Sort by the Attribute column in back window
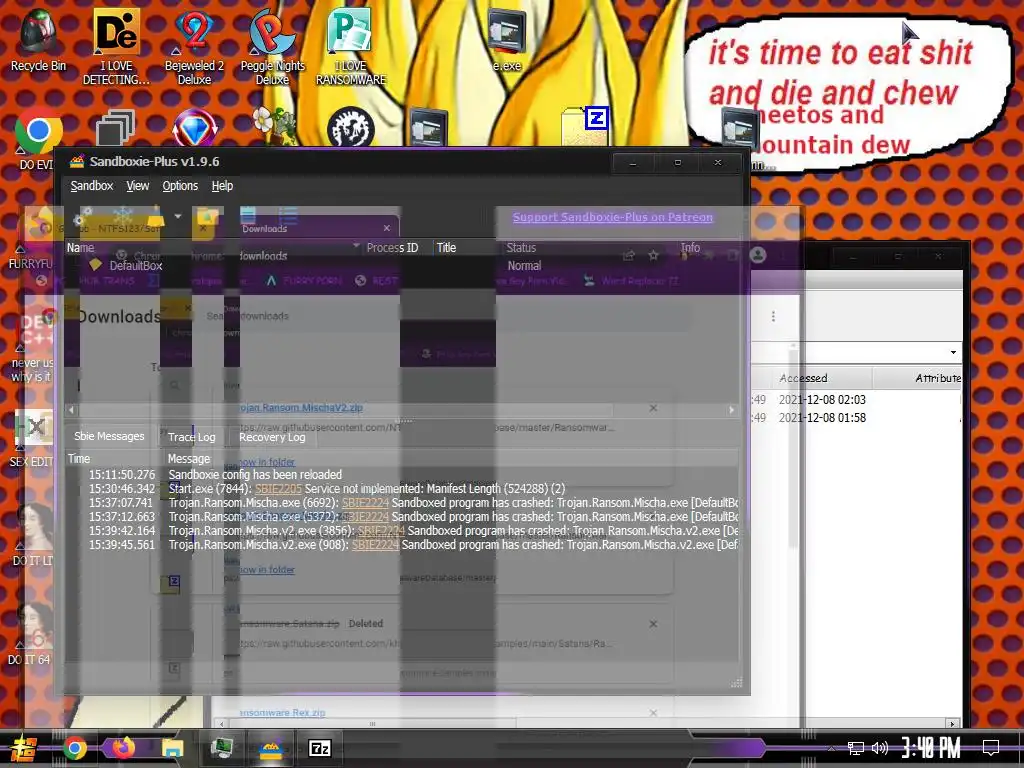This screenshot has width=1024, height=768. pos(938,378)
